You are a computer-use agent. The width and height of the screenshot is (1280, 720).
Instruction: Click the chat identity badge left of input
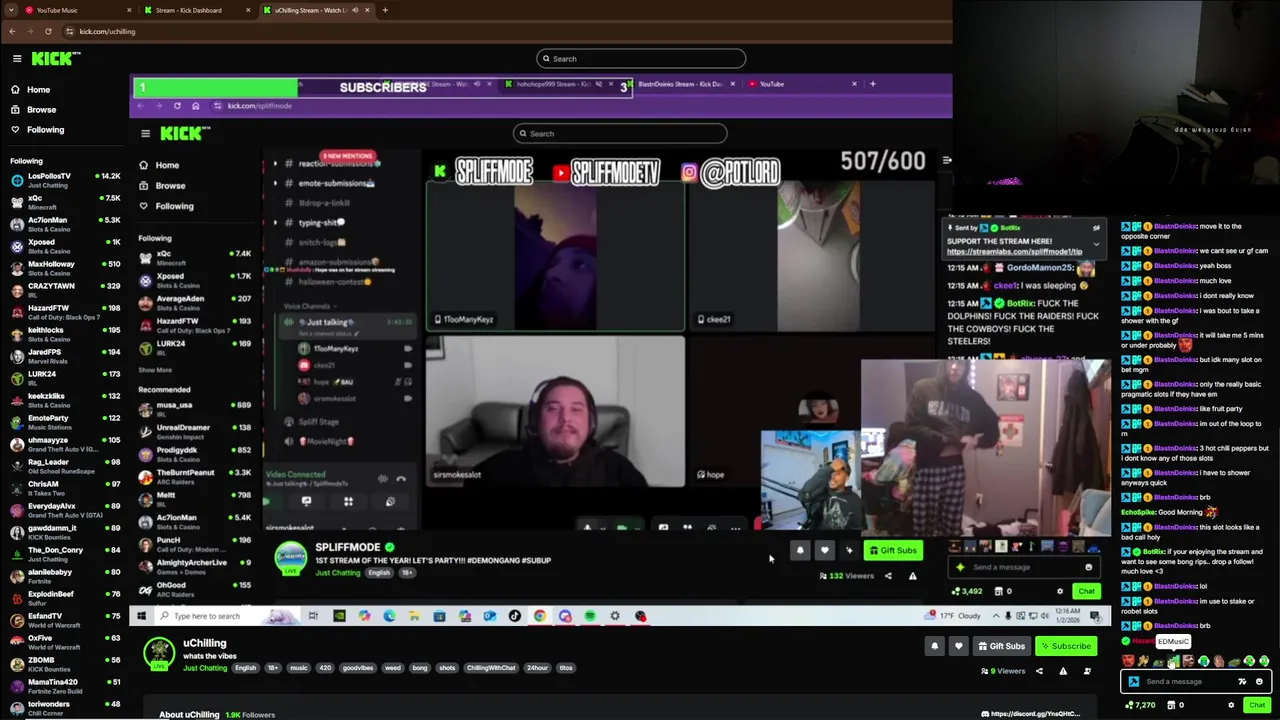[1133, 682]
